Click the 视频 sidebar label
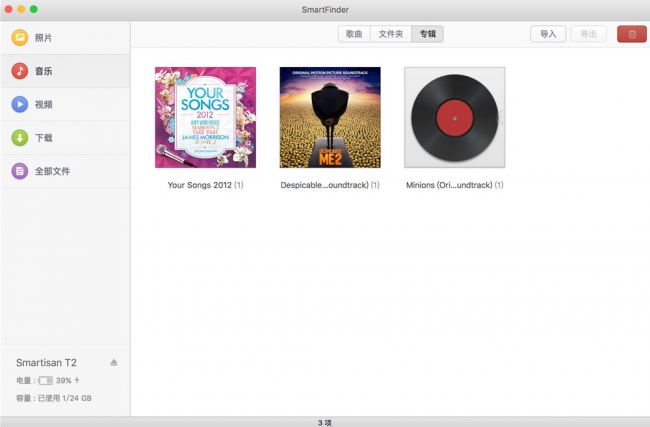The height and width of the screenshot is (427, 650). (x=44, y=104)
